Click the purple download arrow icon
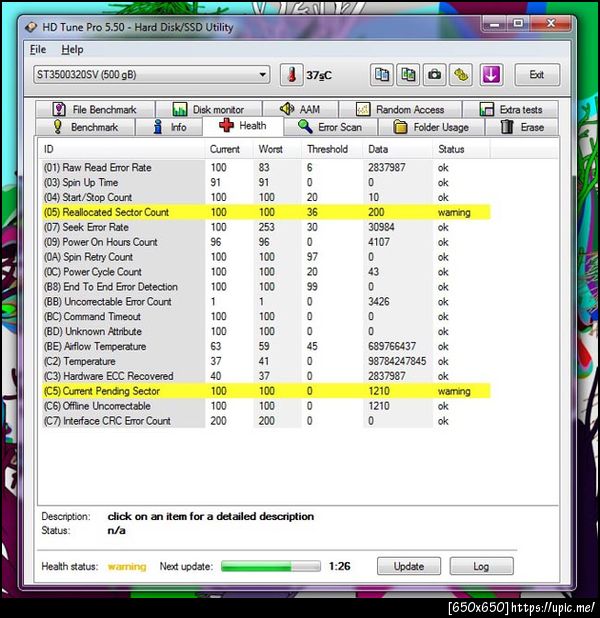 [x=491, y=74]
